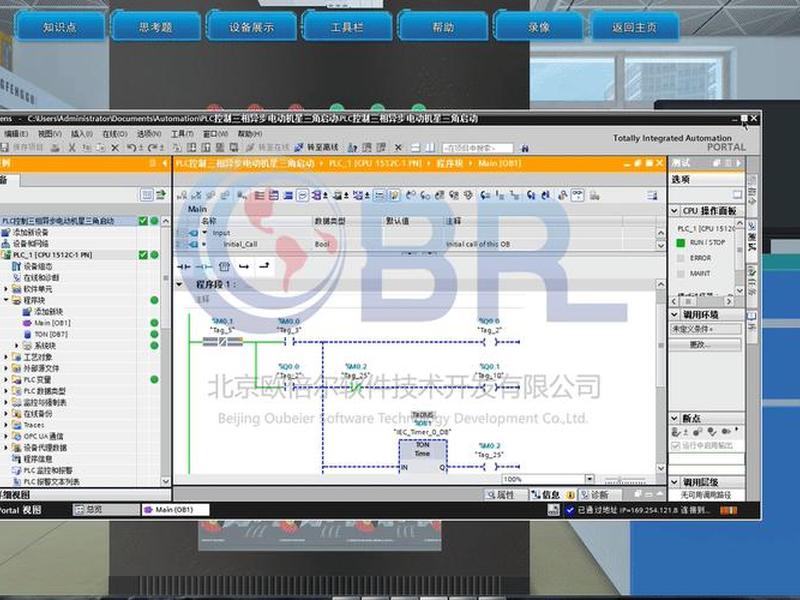The width and height of the screenshot is (800, 600).
Task: Insert a normally open contact from favorites bar
Action: point(183,267)
